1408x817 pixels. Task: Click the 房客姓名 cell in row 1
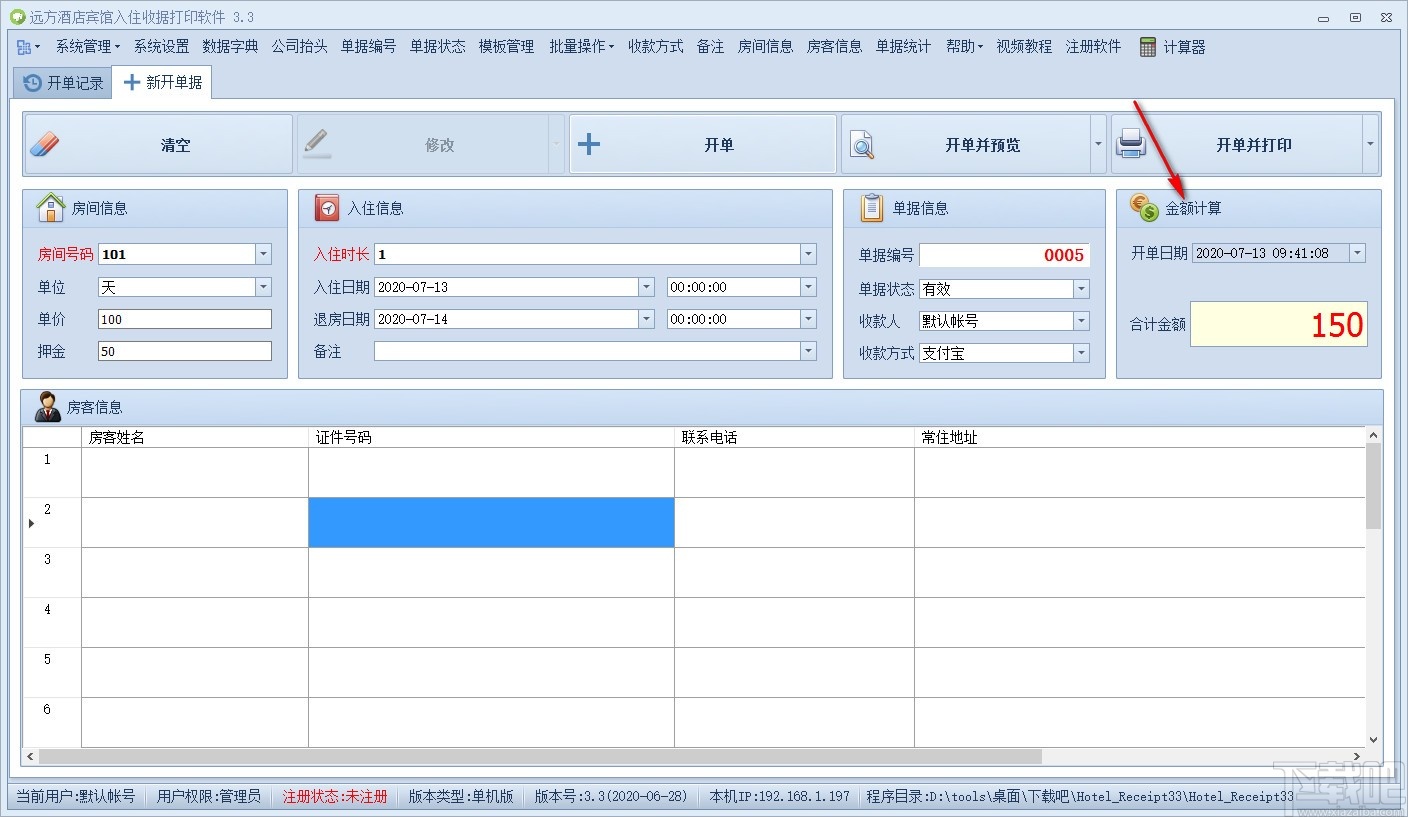tap(195, 472)
